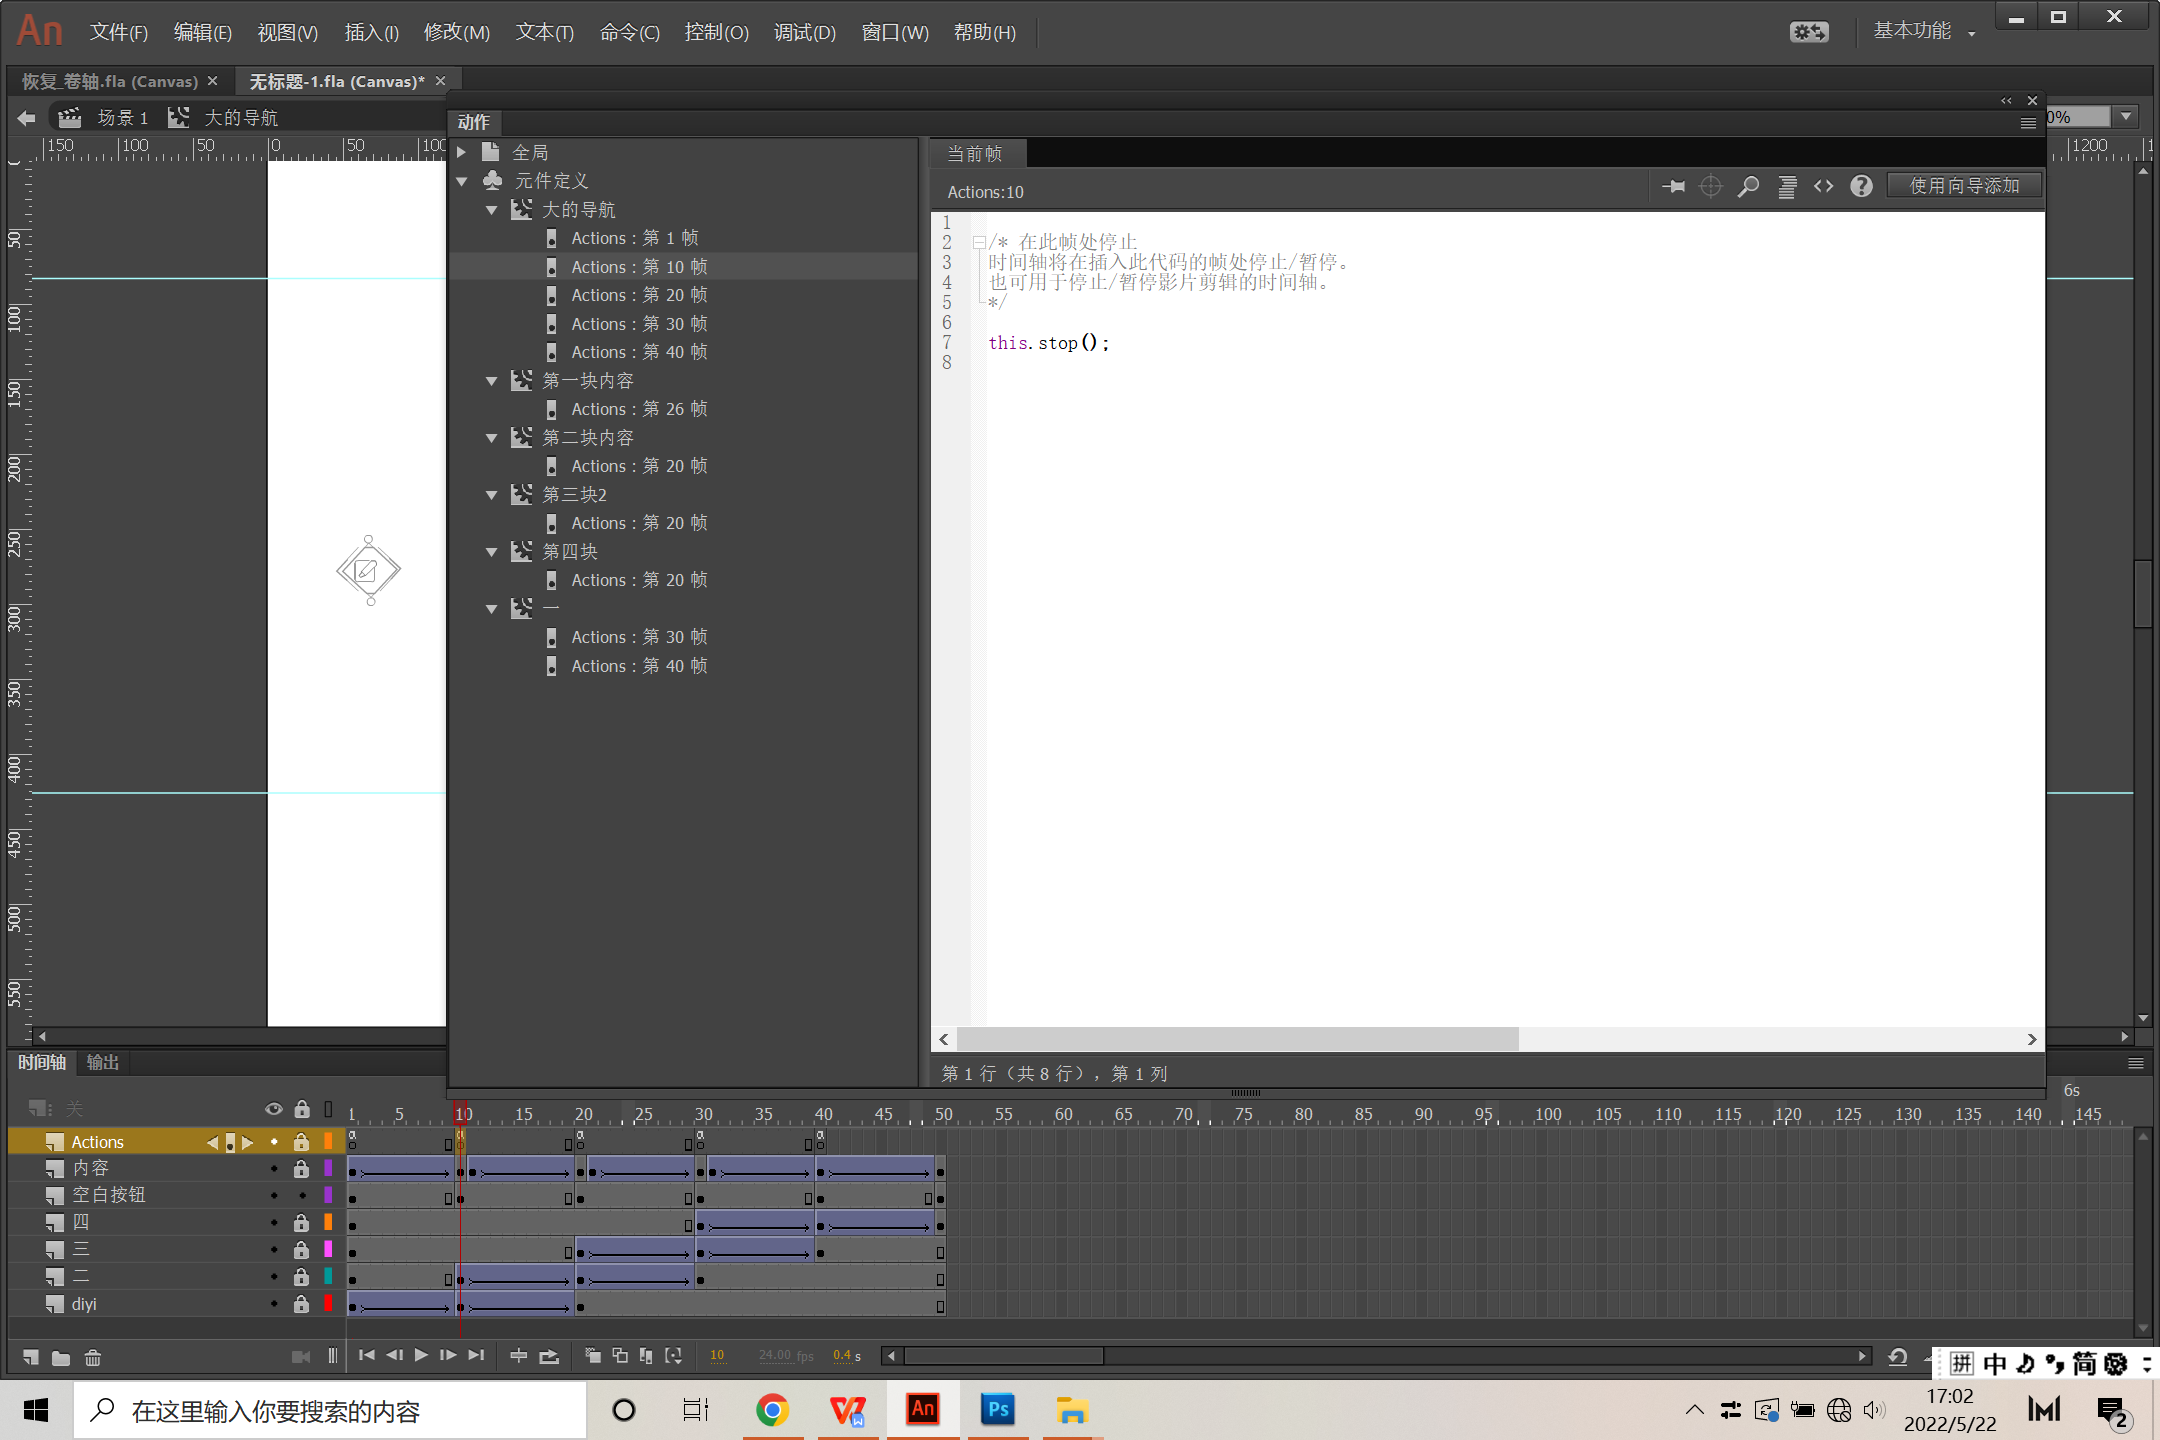2160x1440 pixels.
Task: Toggle visibility dot of 空白按钮 layer
Action: [x=274, y=1195]
